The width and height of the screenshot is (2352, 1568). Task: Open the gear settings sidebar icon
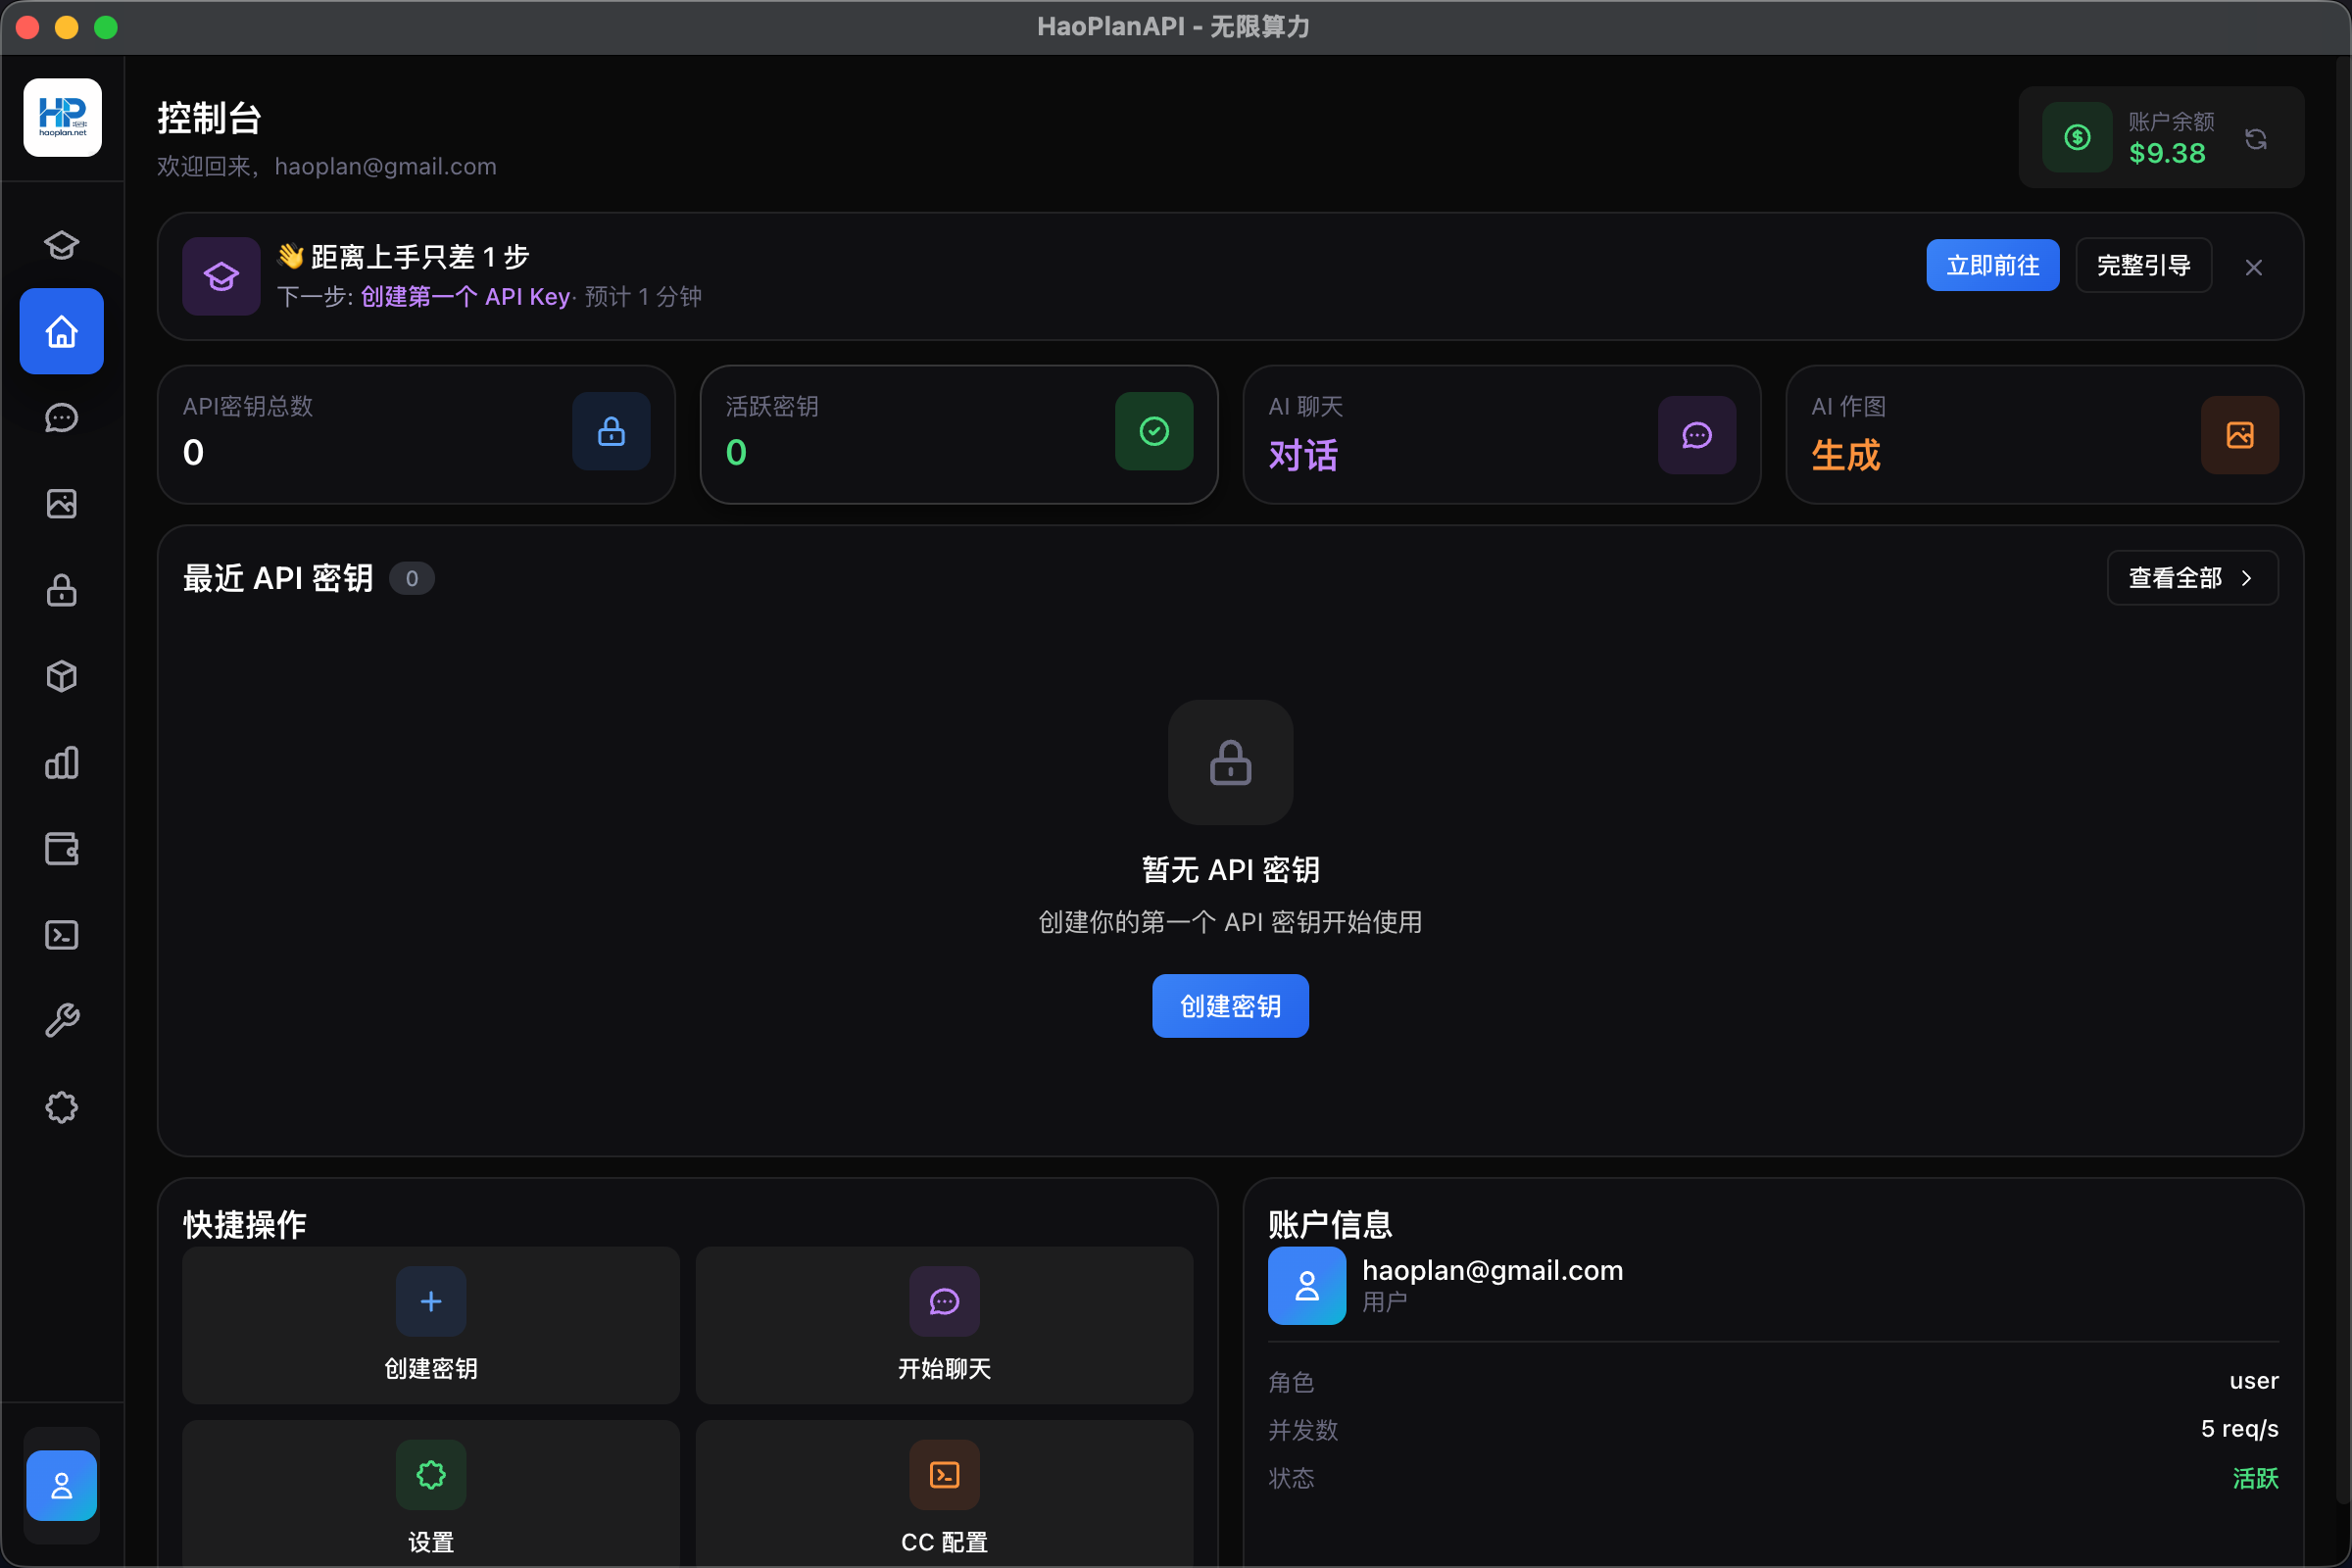(62, 1107)
